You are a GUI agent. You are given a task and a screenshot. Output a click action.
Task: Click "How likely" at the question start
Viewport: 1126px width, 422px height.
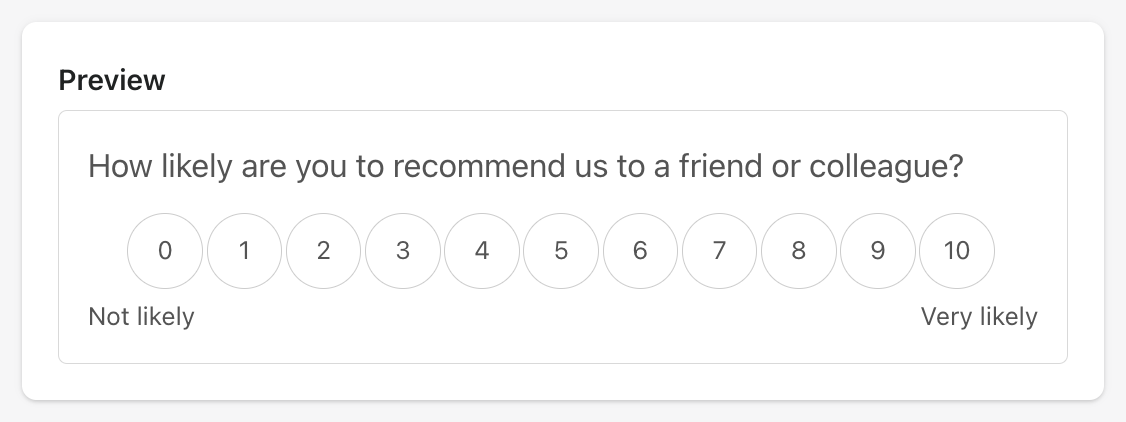(x=160, y=166)
